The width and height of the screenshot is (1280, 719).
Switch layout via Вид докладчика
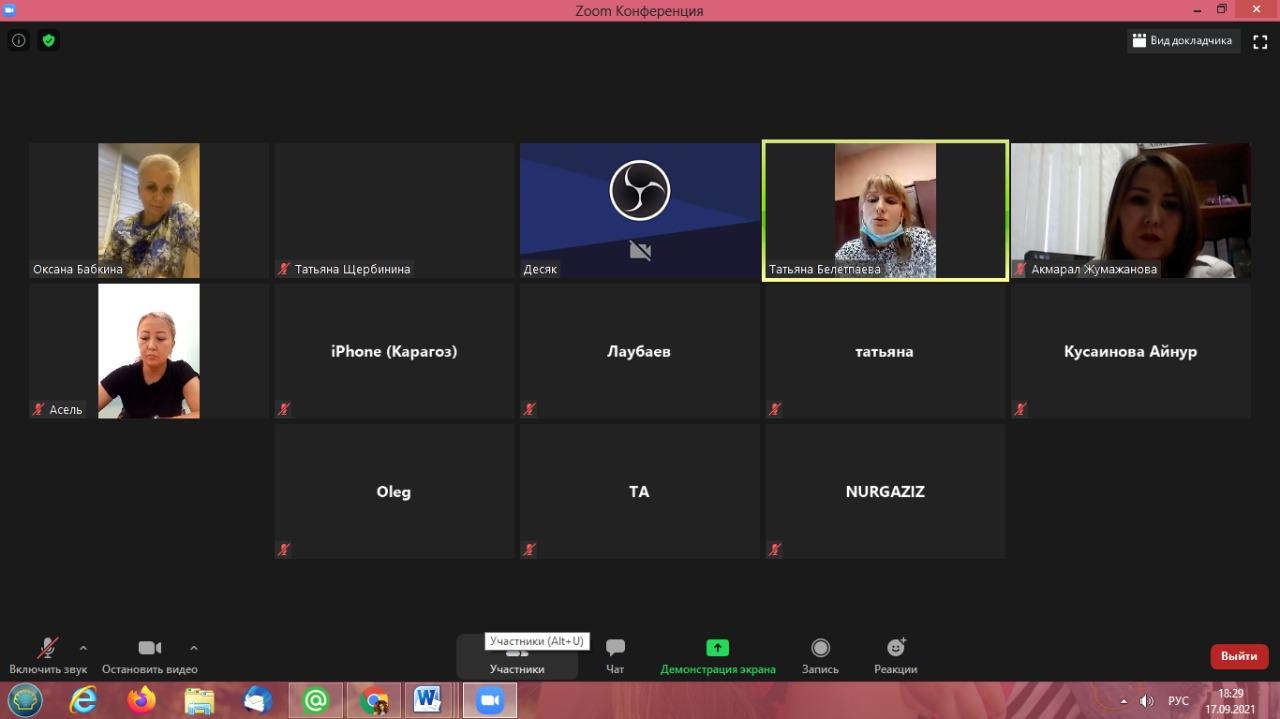point(1183,41)
